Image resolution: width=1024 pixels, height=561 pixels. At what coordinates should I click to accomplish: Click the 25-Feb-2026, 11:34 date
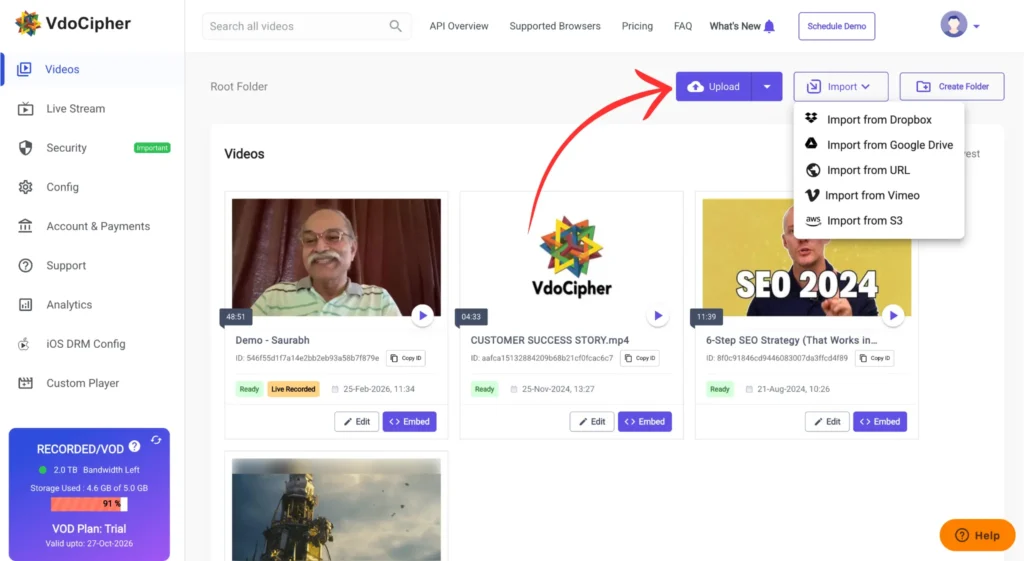pos(379,389)
